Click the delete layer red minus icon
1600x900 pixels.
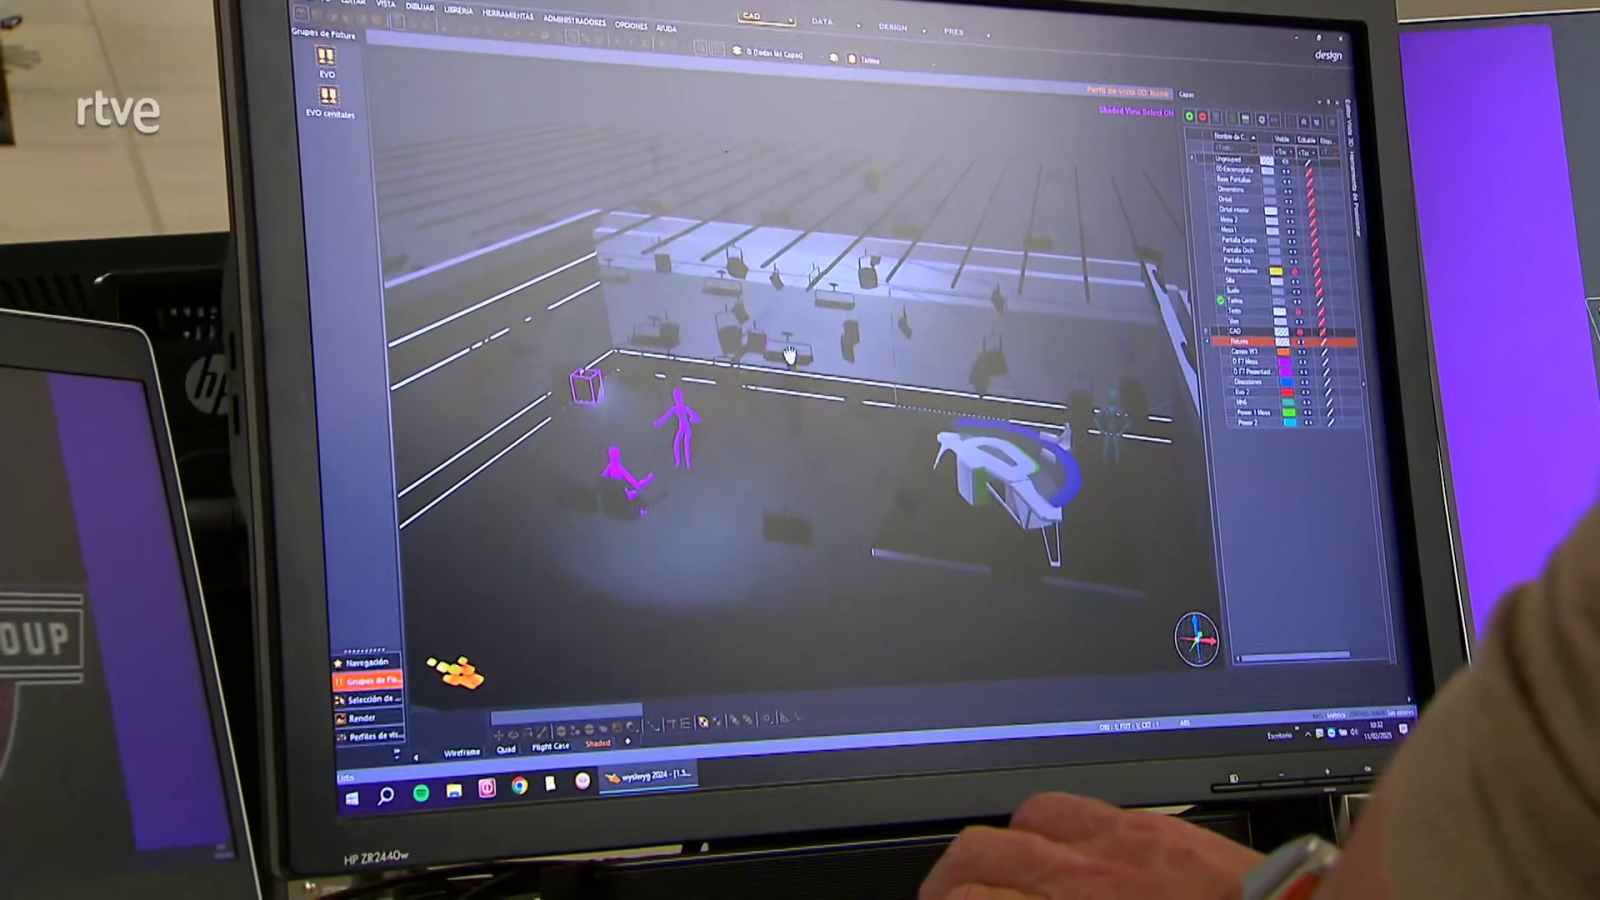click(x=1202, y=116)
